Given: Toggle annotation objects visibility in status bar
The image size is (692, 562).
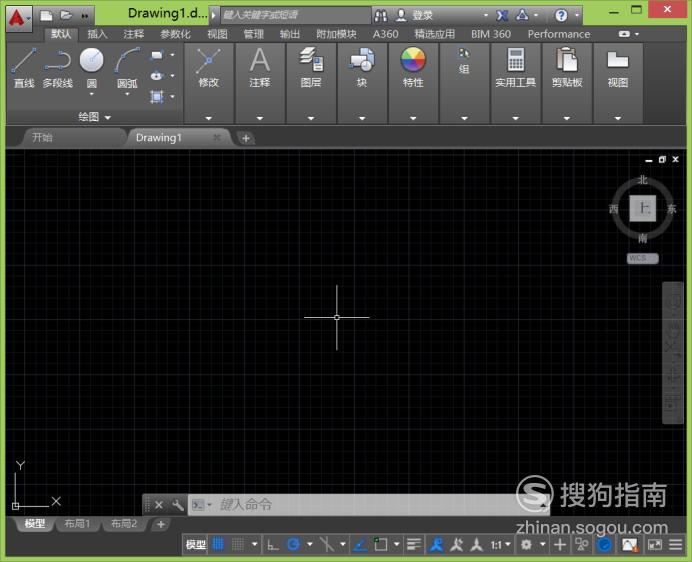Looking at the screenshot, I should 436,545.
